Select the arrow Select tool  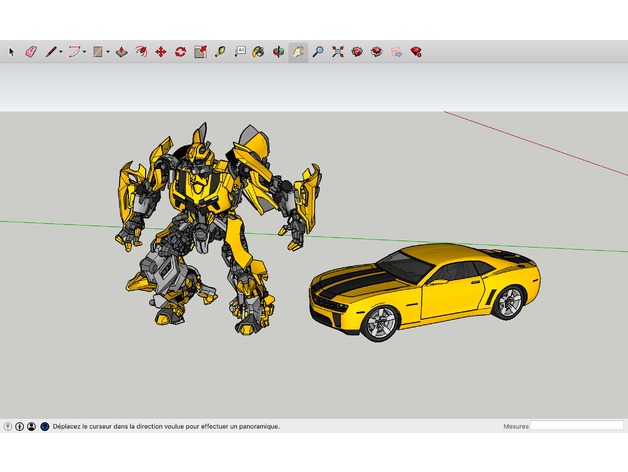click(x=11, y=52)
